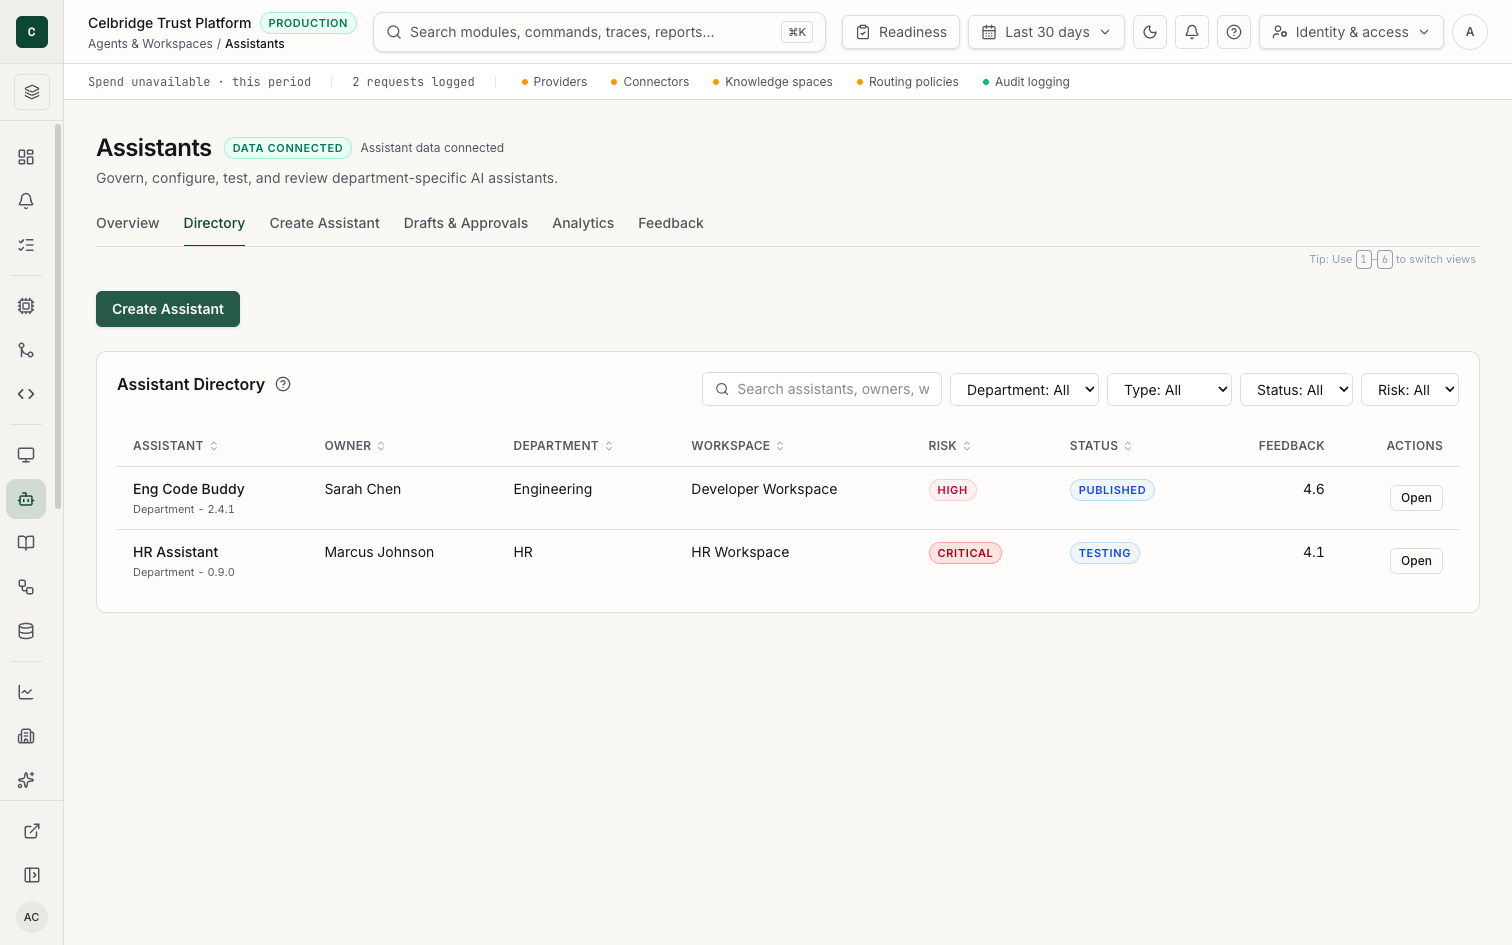1512x945 pixels.
Task: Sort table by Risk column
Action: (950, 446)
